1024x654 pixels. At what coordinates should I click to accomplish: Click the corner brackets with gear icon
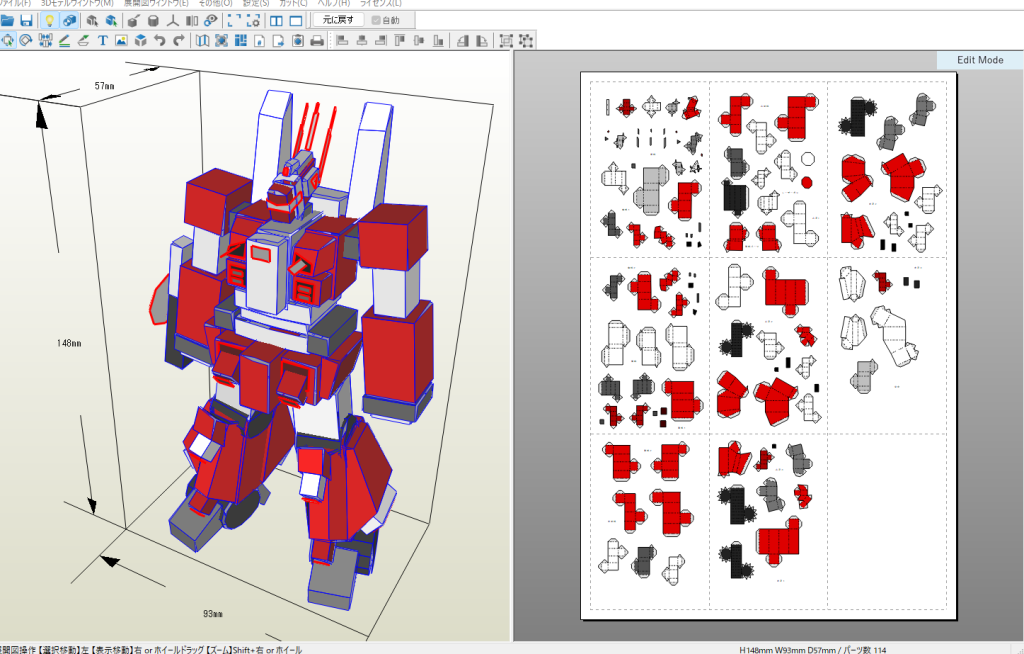coord(253,21)
